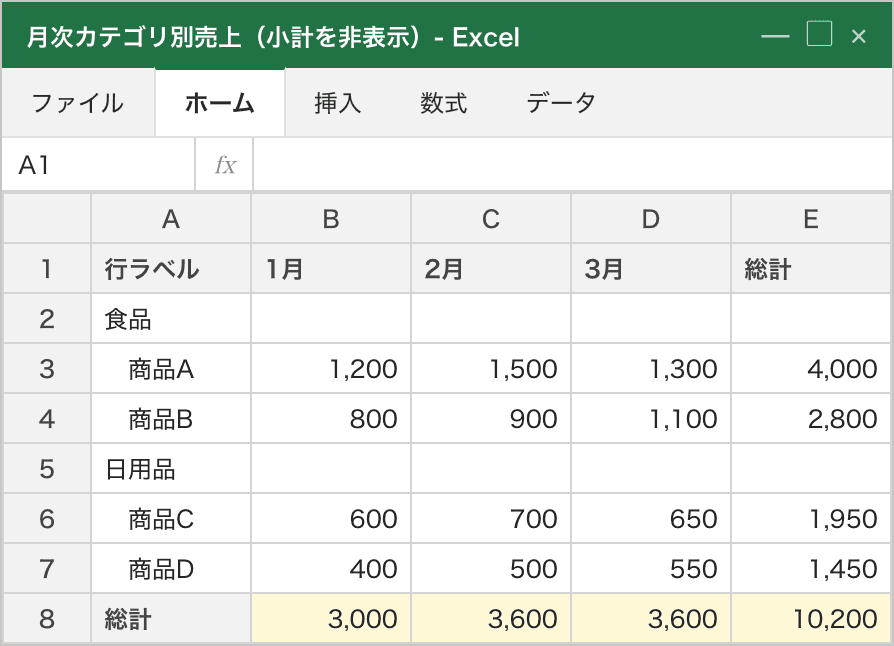Select column B header
Viewport: 894px width, 646px height.
331,219
